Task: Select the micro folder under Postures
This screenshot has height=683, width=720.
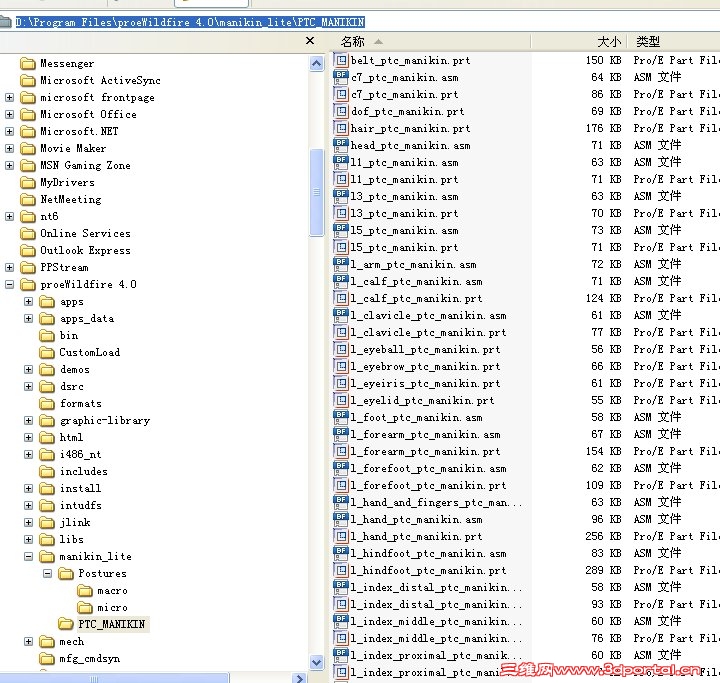Action: coord(112,607)
